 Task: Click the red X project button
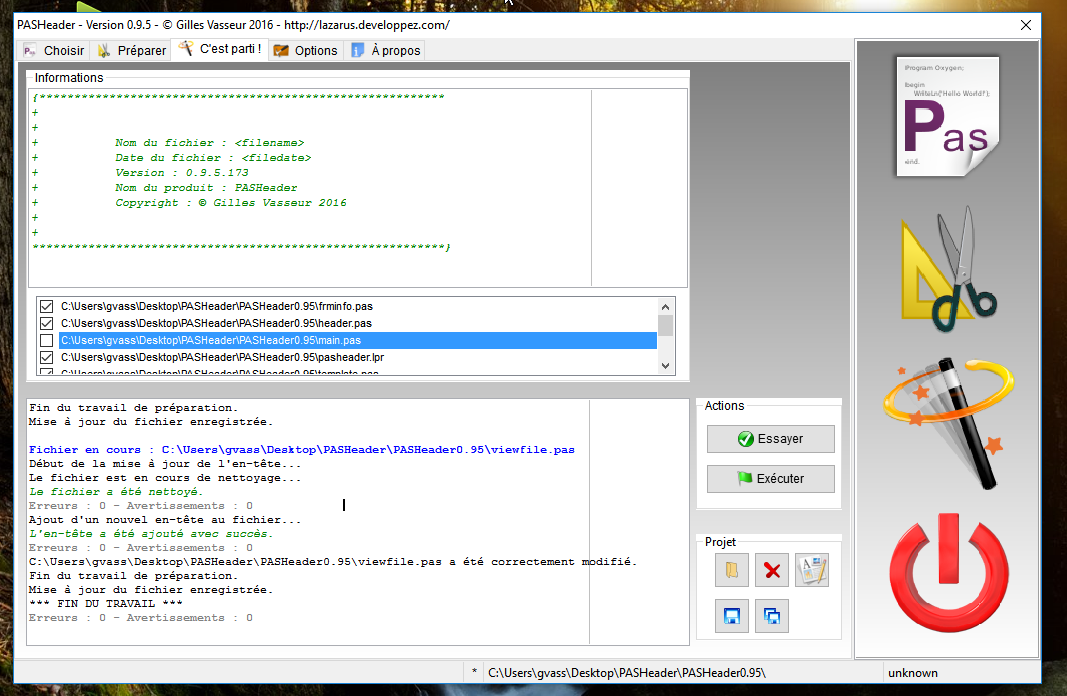coord(772,571)
